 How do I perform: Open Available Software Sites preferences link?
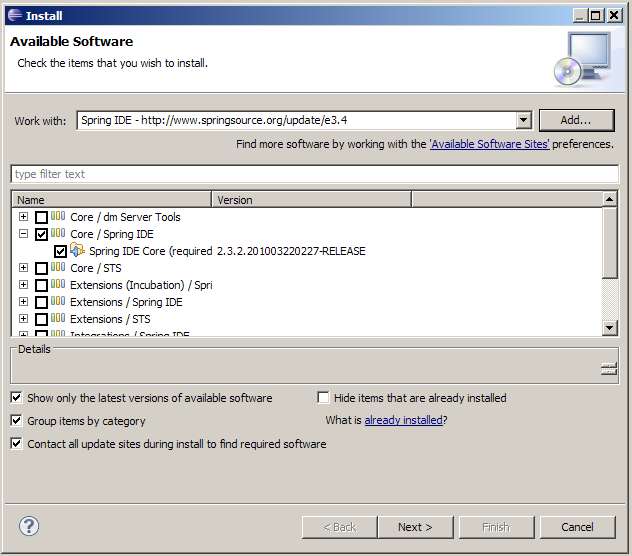[490, 144]
